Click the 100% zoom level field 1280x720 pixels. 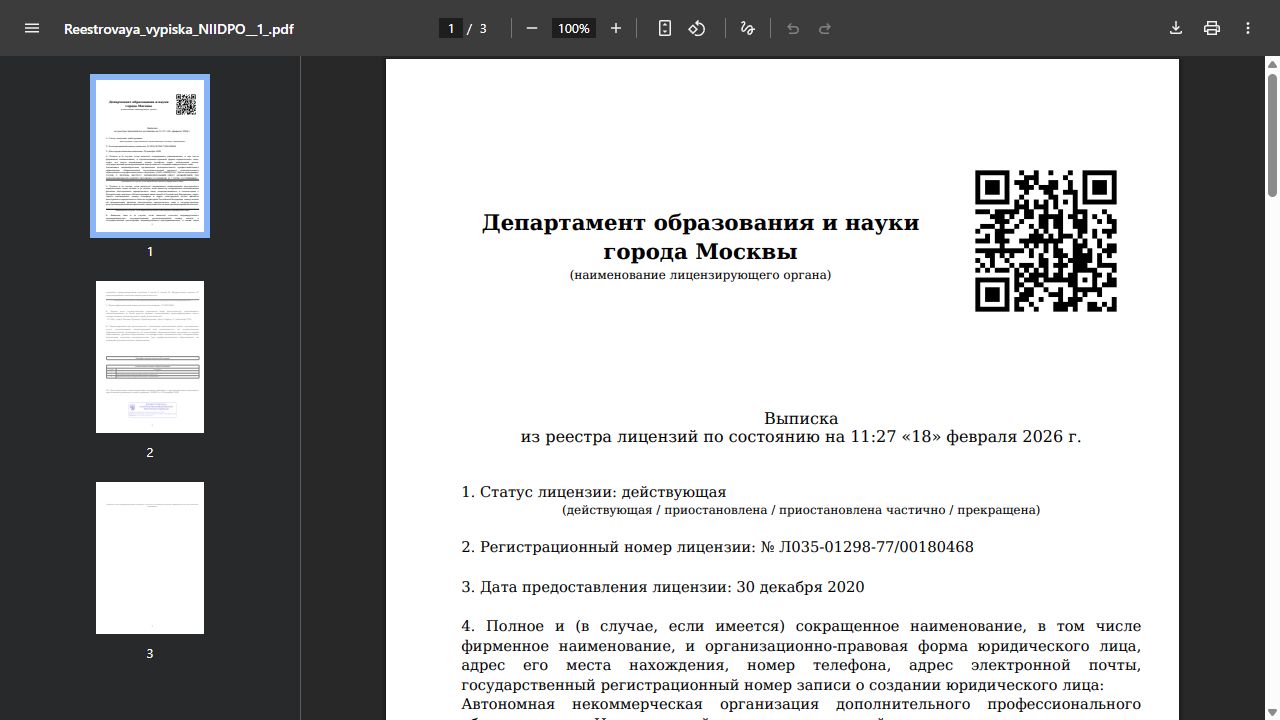574,28
